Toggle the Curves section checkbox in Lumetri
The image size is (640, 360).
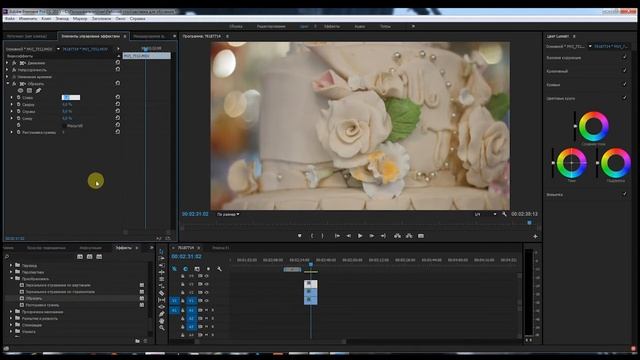tap(624, 84)
